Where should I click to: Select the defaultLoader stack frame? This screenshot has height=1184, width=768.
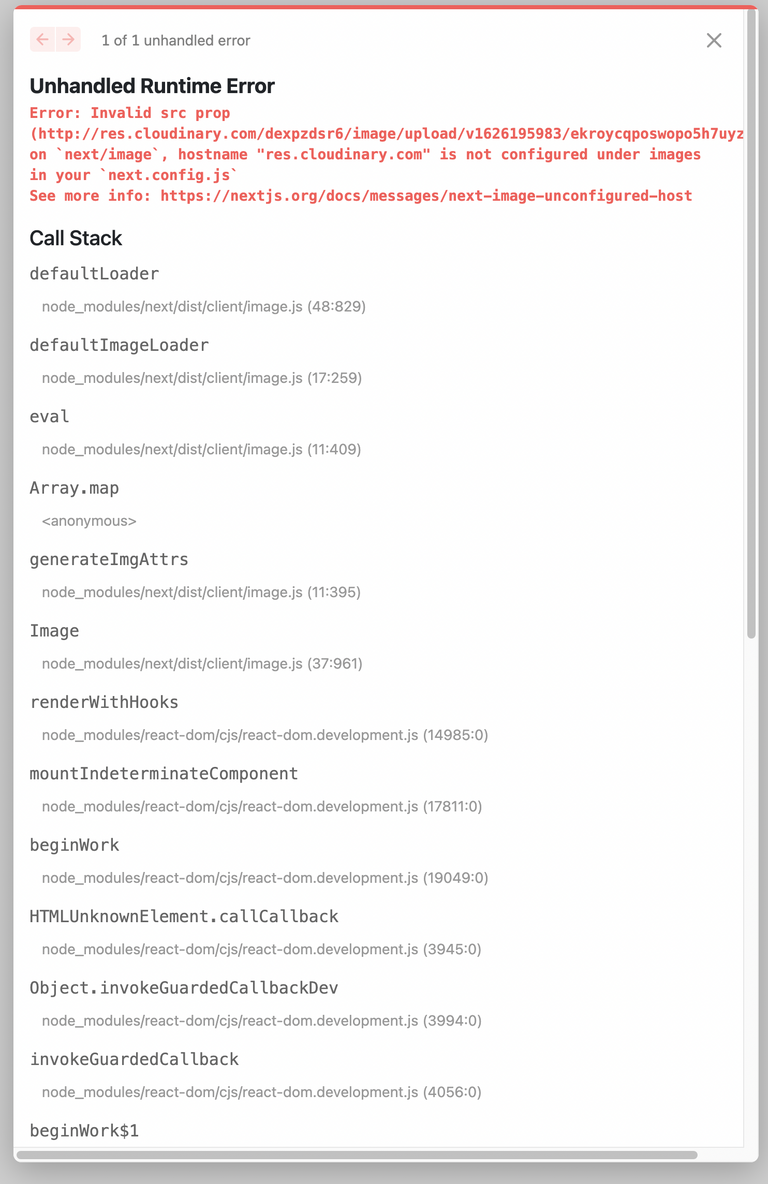point(94,273)
